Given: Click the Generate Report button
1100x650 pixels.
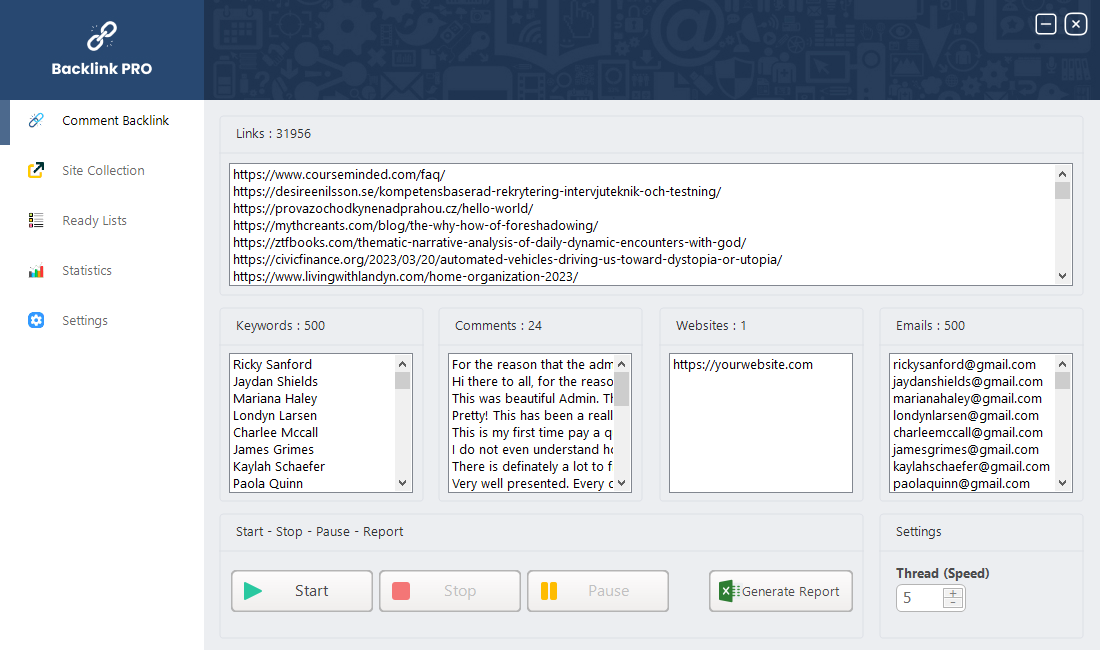Looking at the screenshot, I should coord(781,590).
